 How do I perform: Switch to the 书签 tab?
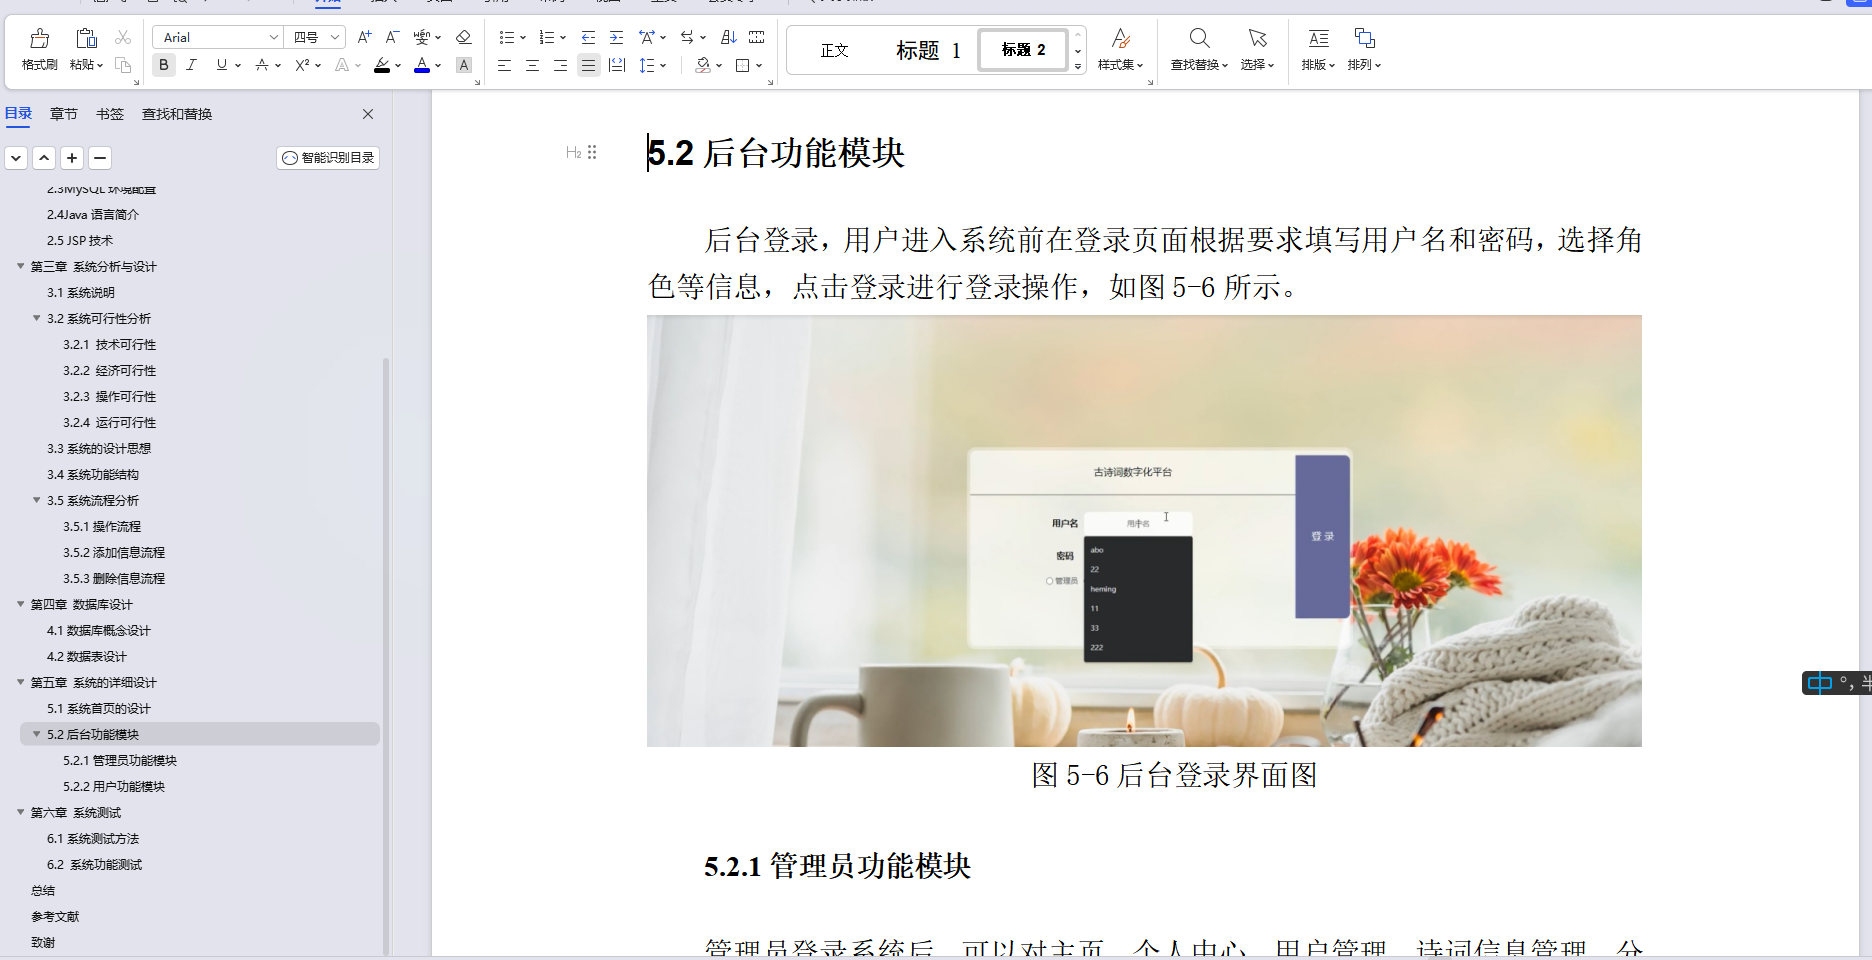tap(110, 114)
